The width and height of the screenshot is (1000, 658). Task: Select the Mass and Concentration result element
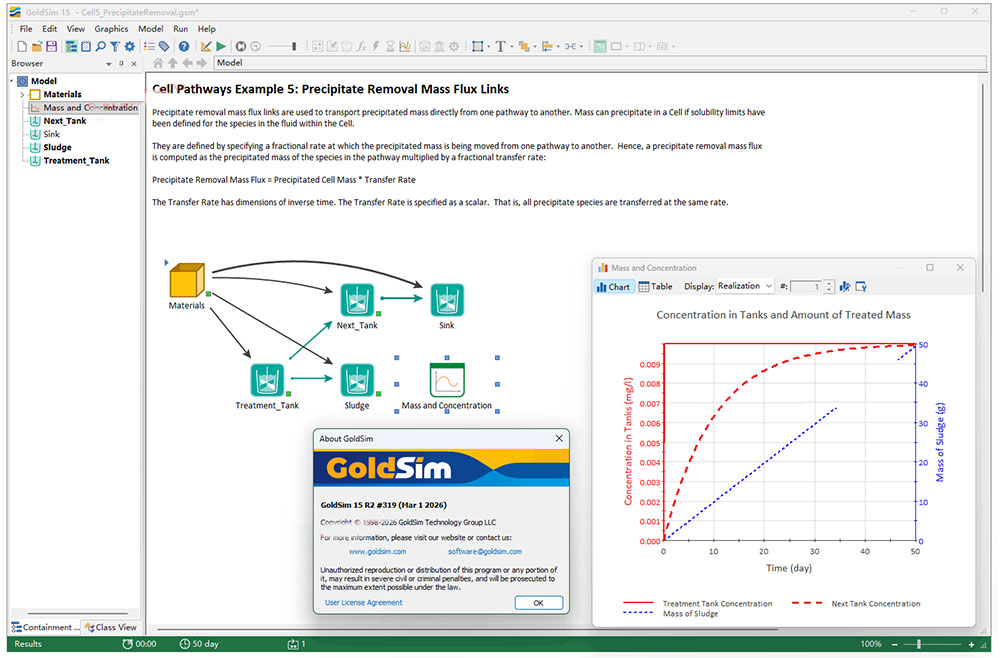(x=446, y=380)
